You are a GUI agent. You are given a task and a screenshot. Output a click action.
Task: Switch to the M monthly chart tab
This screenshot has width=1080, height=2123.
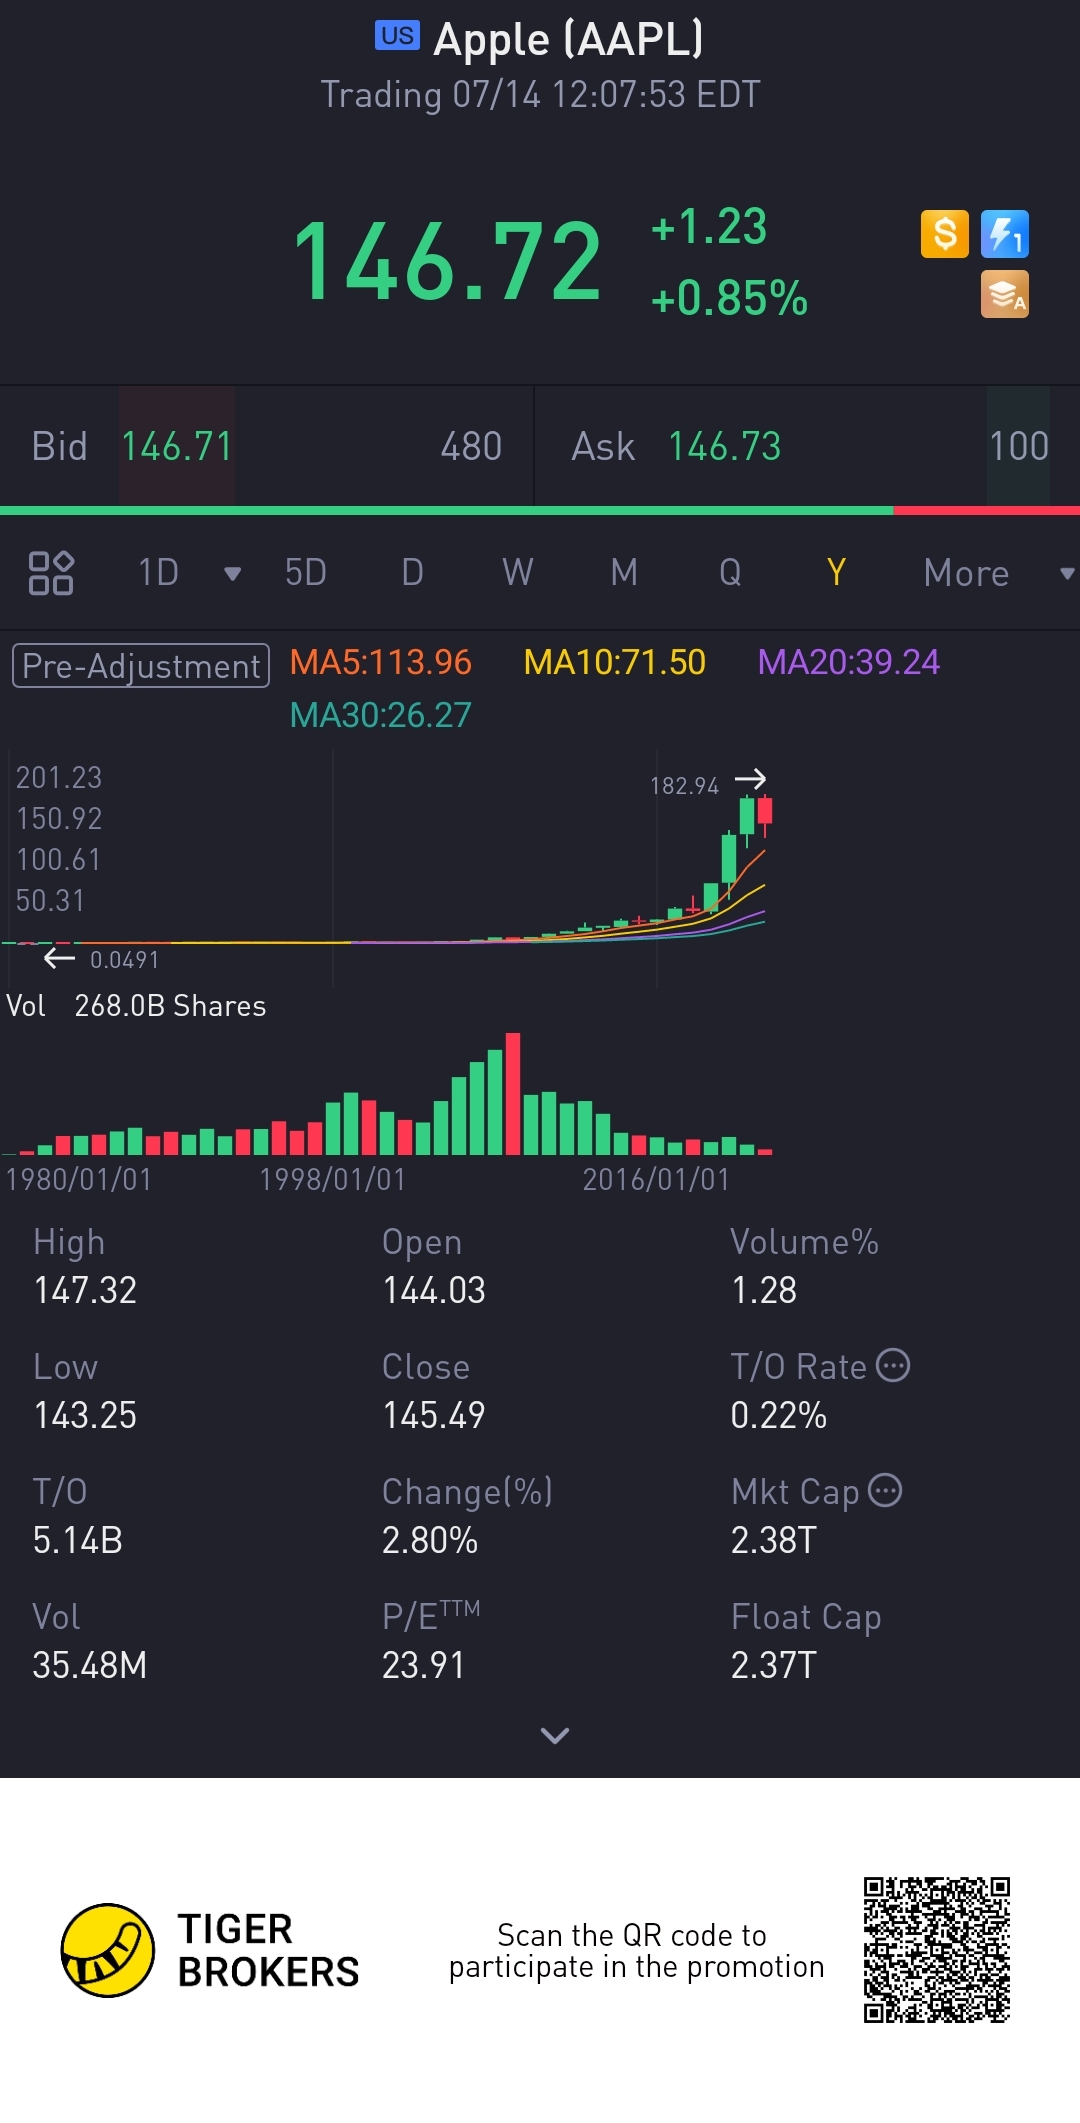click(x=624, y=573)
